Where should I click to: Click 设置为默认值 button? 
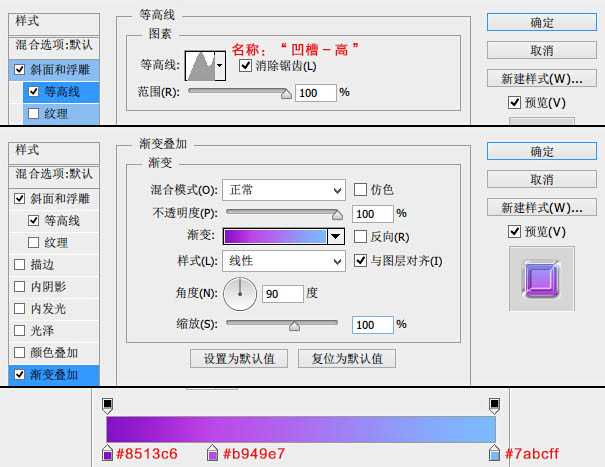pyautogui.click(x=239, y=359)
